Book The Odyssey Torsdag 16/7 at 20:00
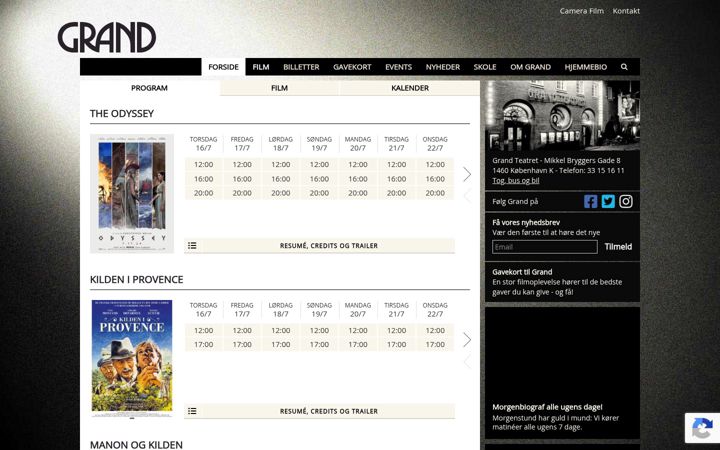 click(203, 193)
